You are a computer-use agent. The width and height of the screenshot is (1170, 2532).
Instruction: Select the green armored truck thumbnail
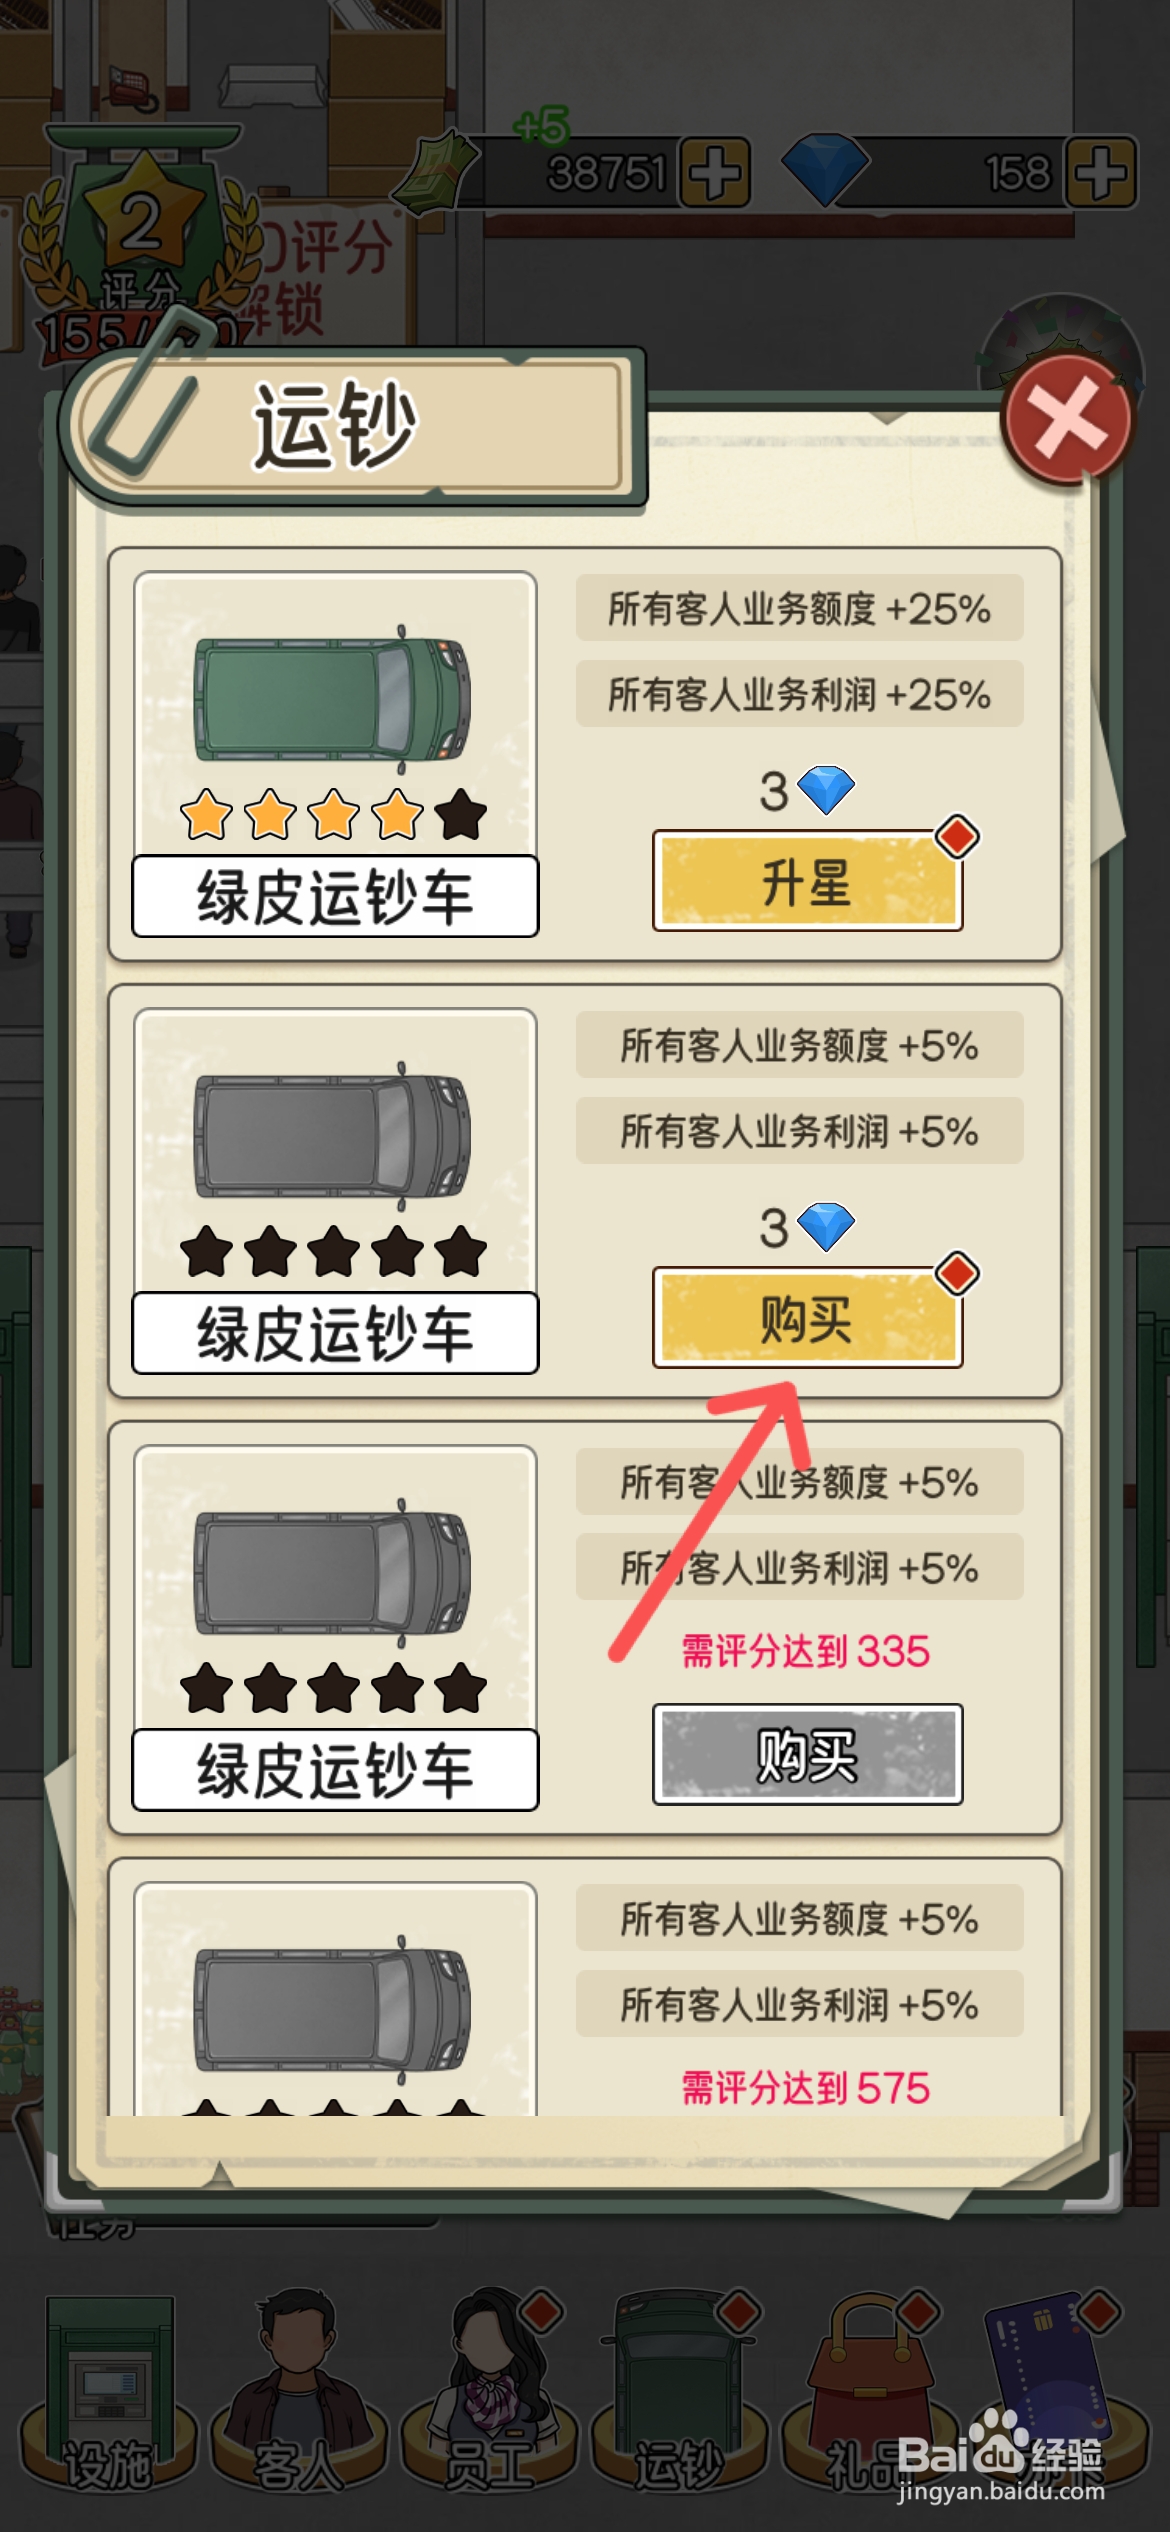(333, 700)
